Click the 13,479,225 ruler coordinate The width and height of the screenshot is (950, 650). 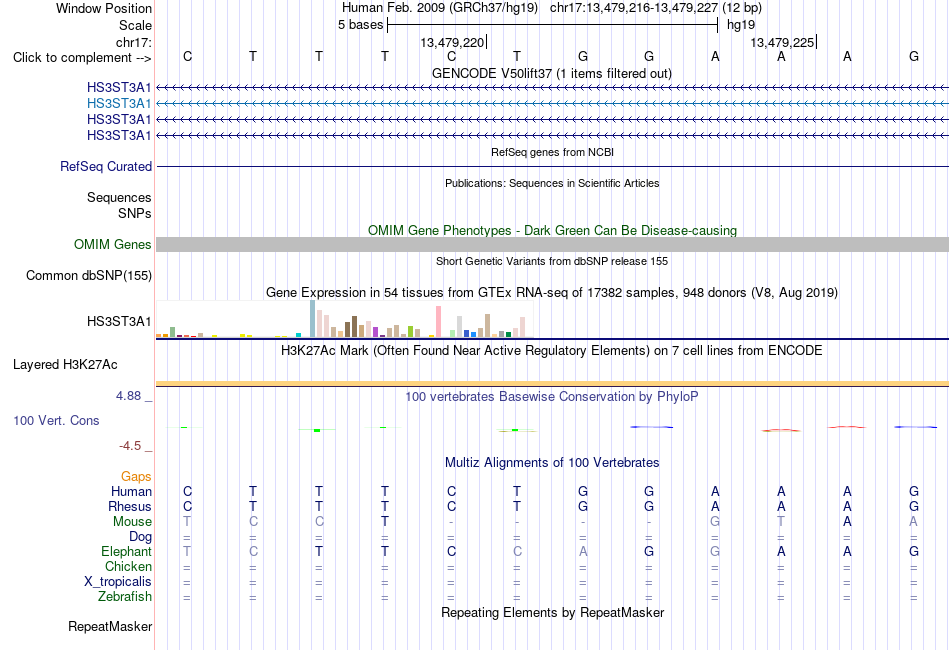point(782,42)
